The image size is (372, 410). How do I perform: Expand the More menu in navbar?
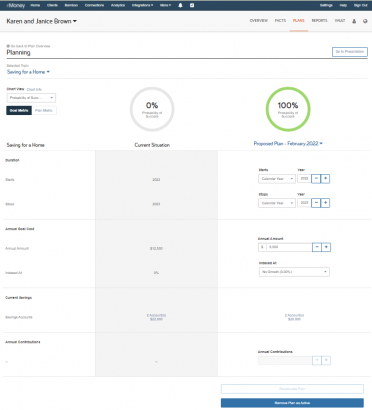click(165, 5)
